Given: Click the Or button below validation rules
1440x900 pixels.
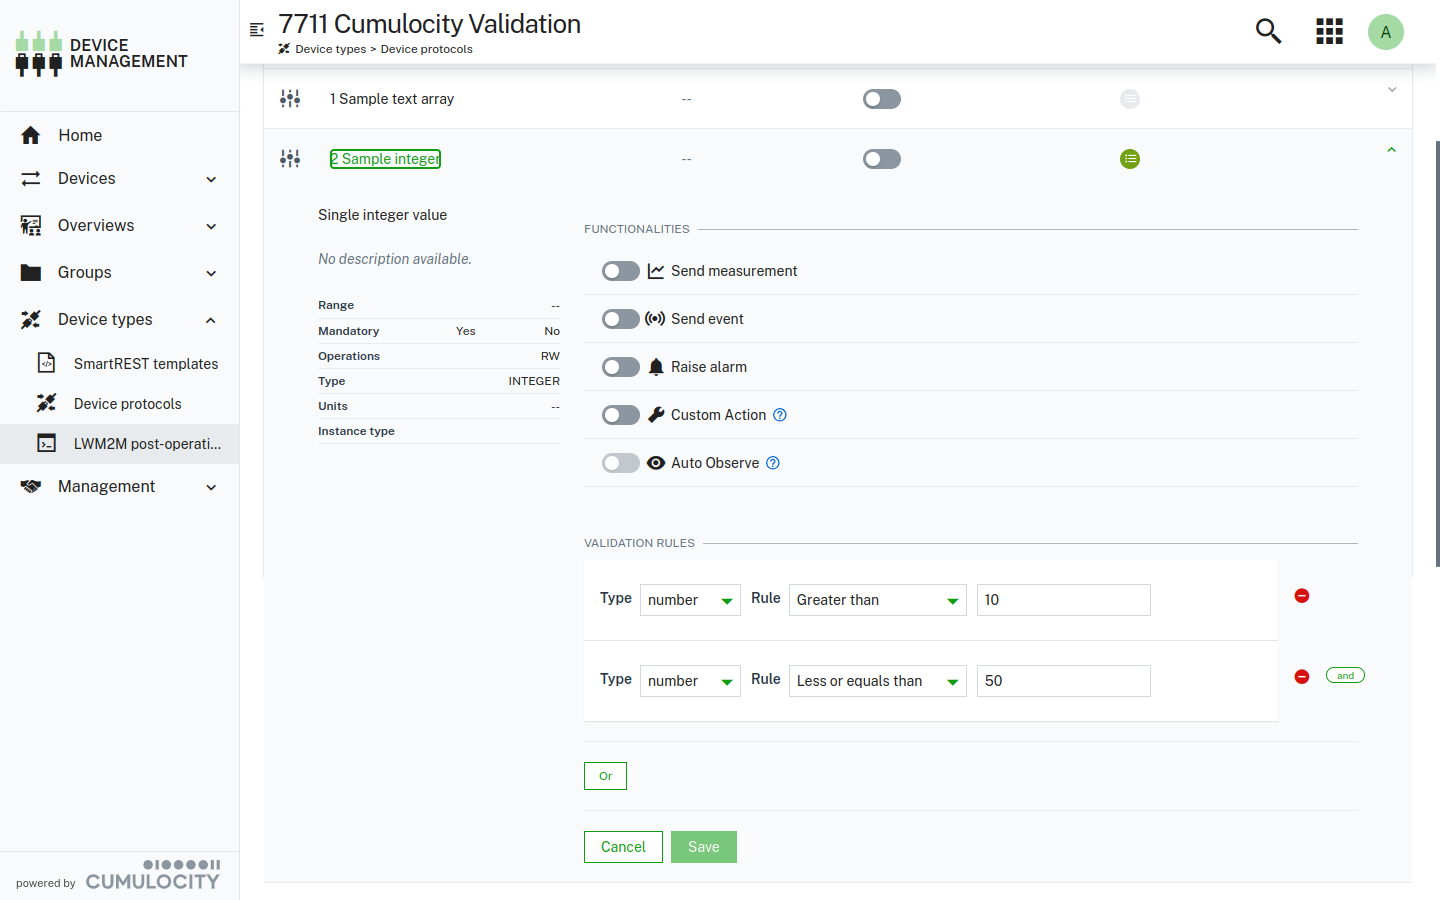Looking at the screenshot, I should (x=605, y=775).
